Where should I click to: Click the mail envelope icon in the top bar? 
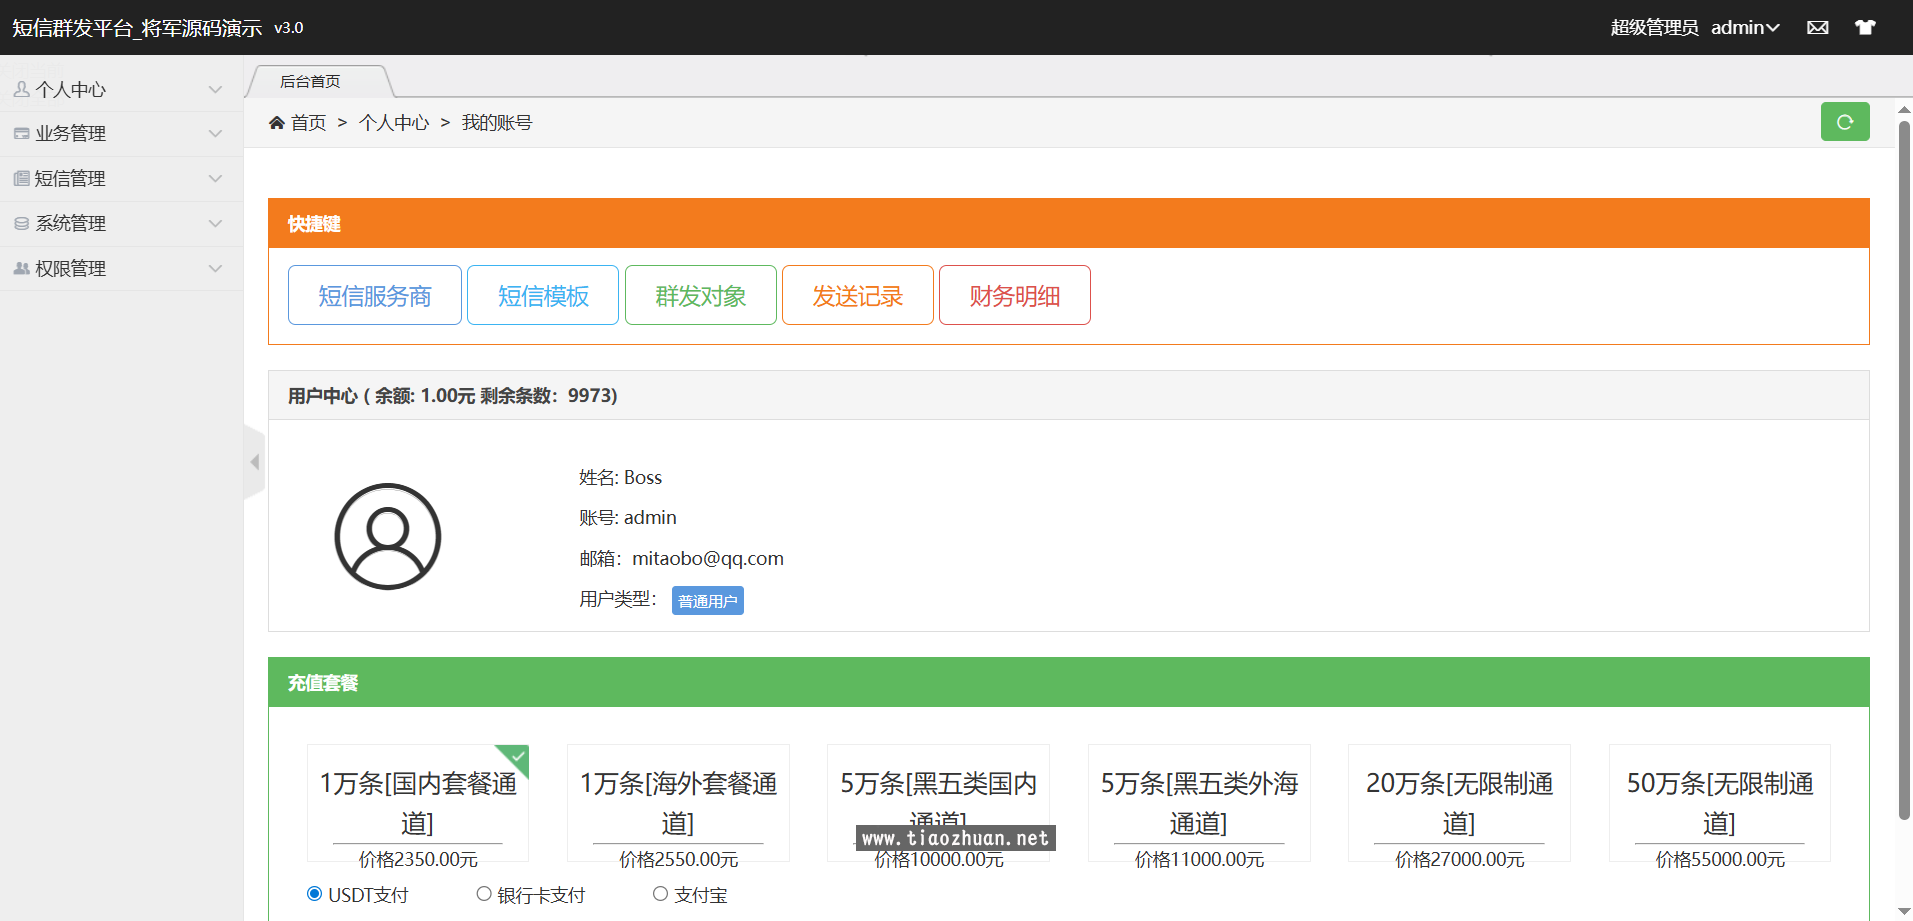coord(1817,27)
